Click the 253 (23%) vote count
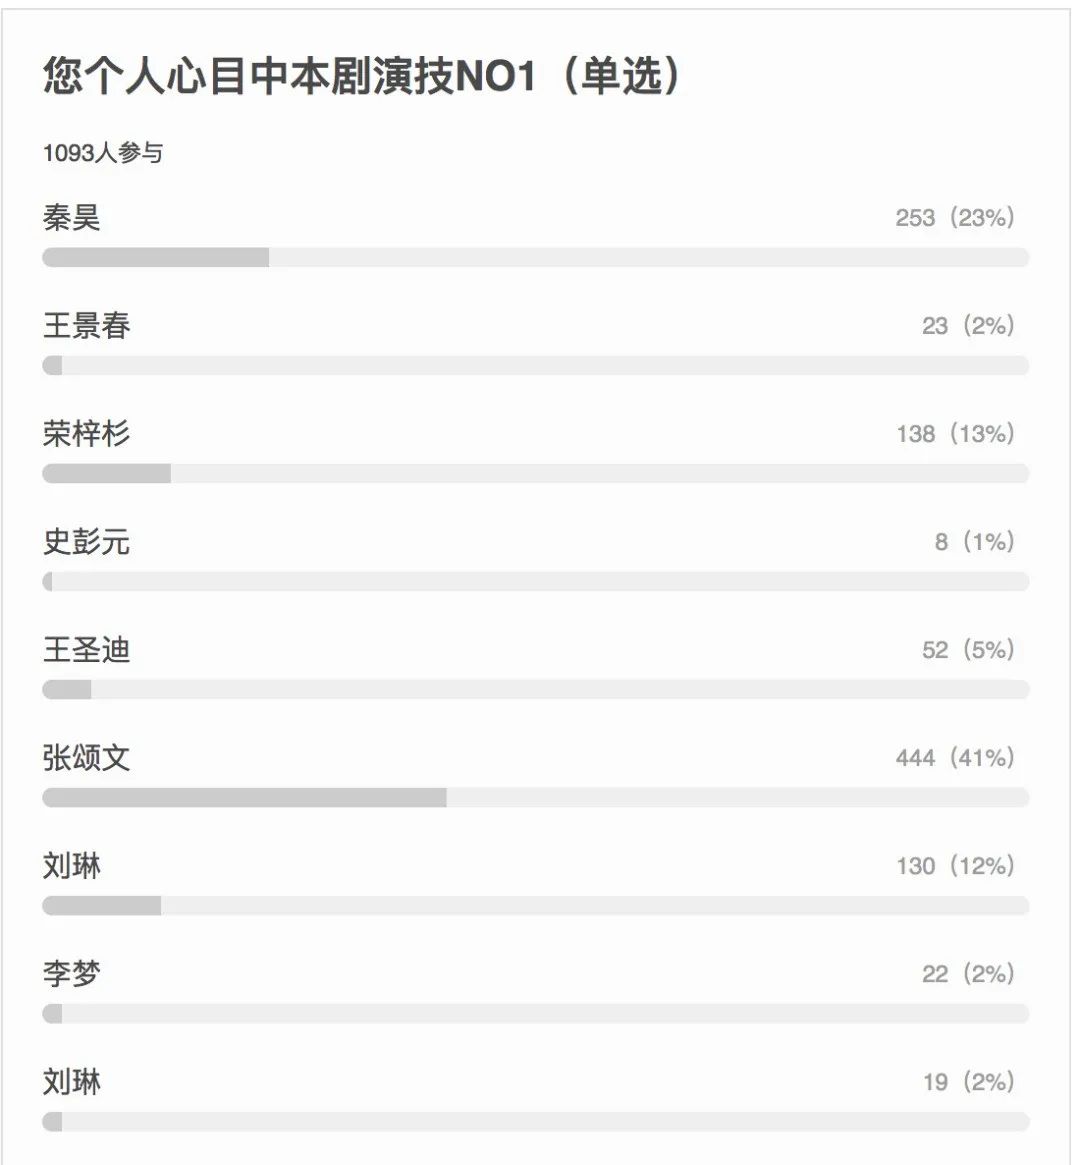This screenshot has width=1080, height=1165. (x=955, y=218)
